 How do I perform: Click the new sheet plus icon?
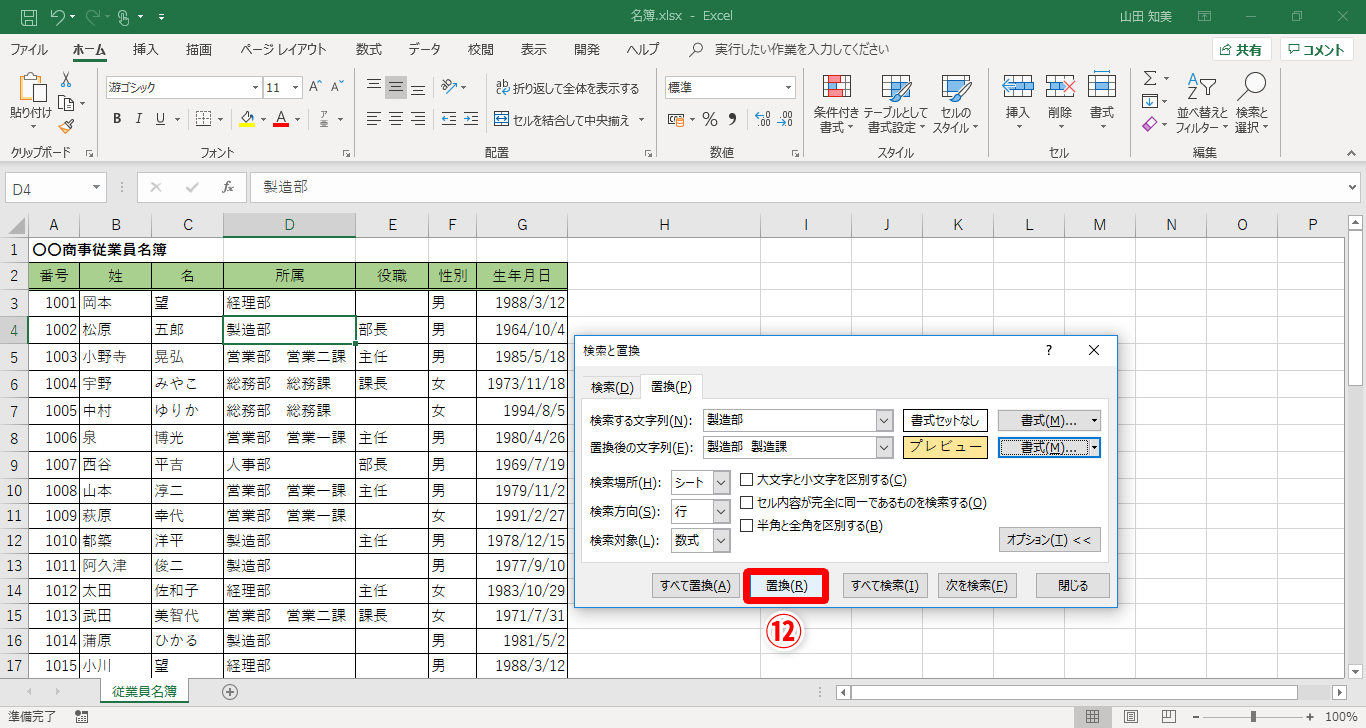pos(230,691)
